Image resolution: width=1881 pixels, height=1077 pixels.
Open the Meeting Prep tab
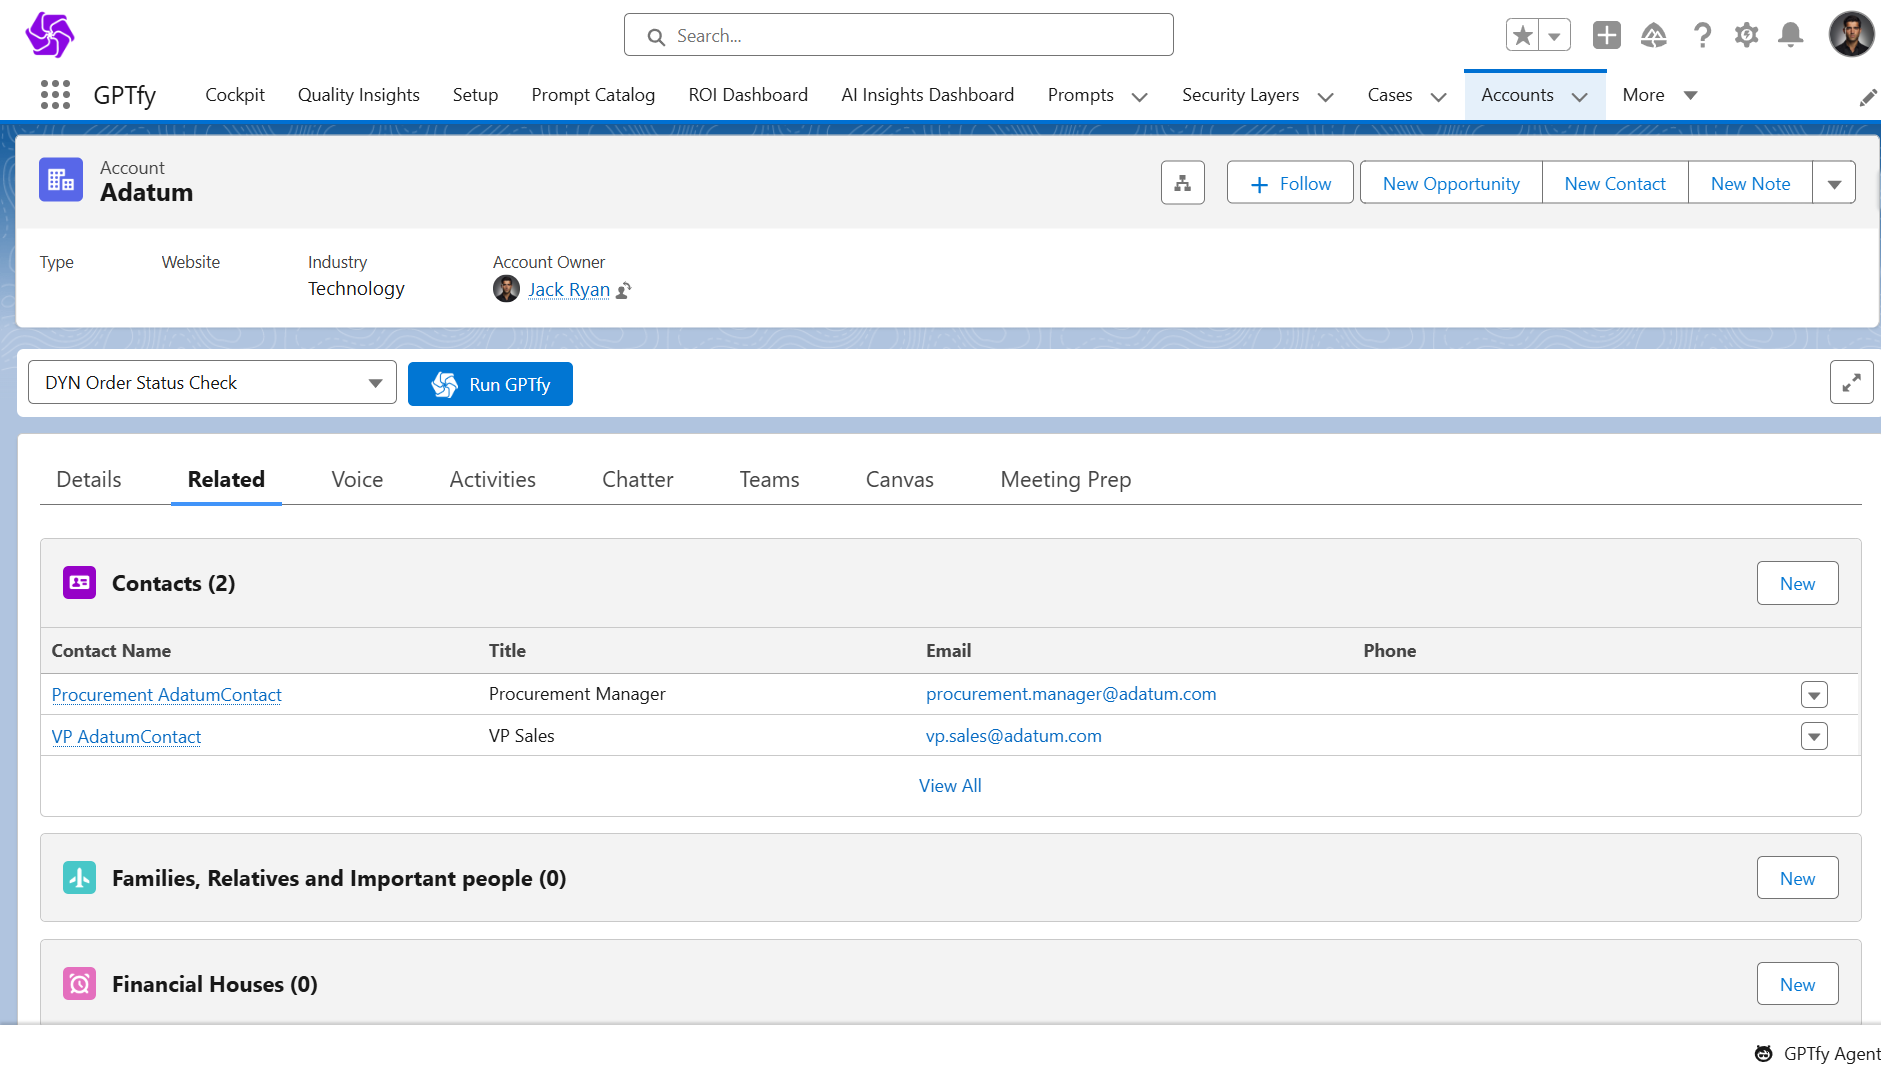click(1066, 479)
